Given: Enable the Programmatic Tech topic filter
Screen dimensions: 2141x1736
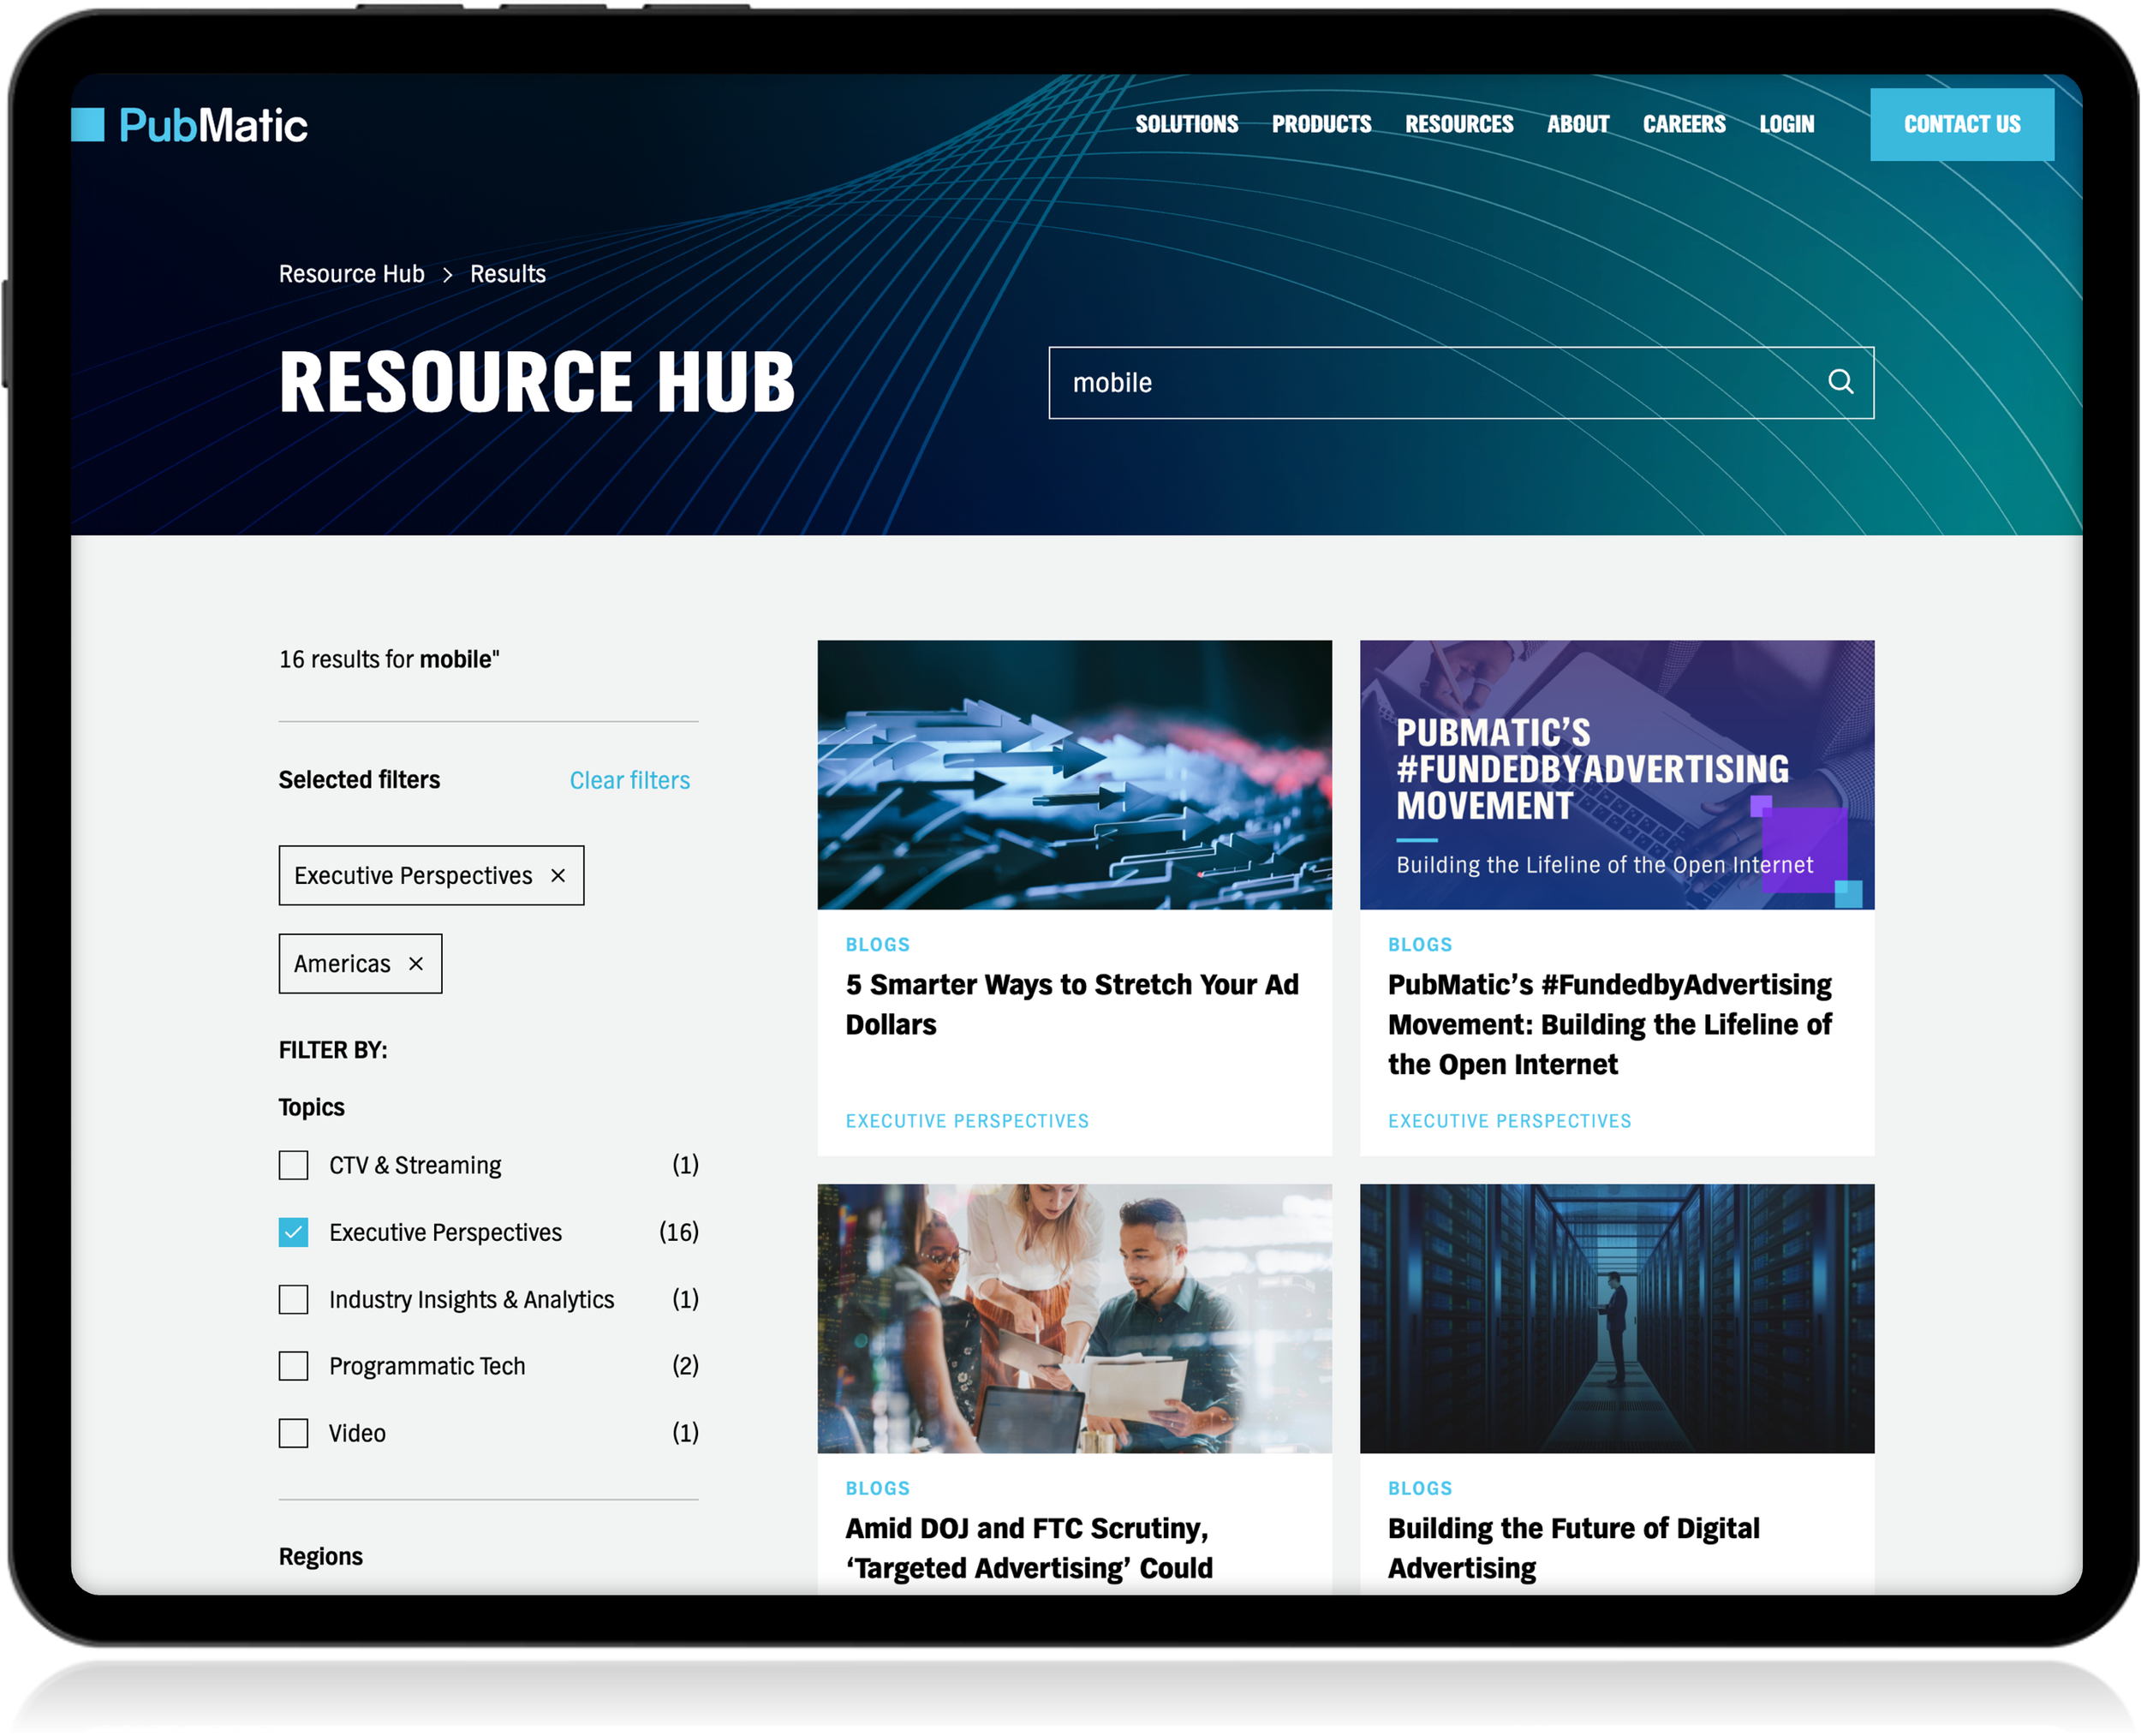Looking at the screenshot, I should click(x=293, y=1366).
